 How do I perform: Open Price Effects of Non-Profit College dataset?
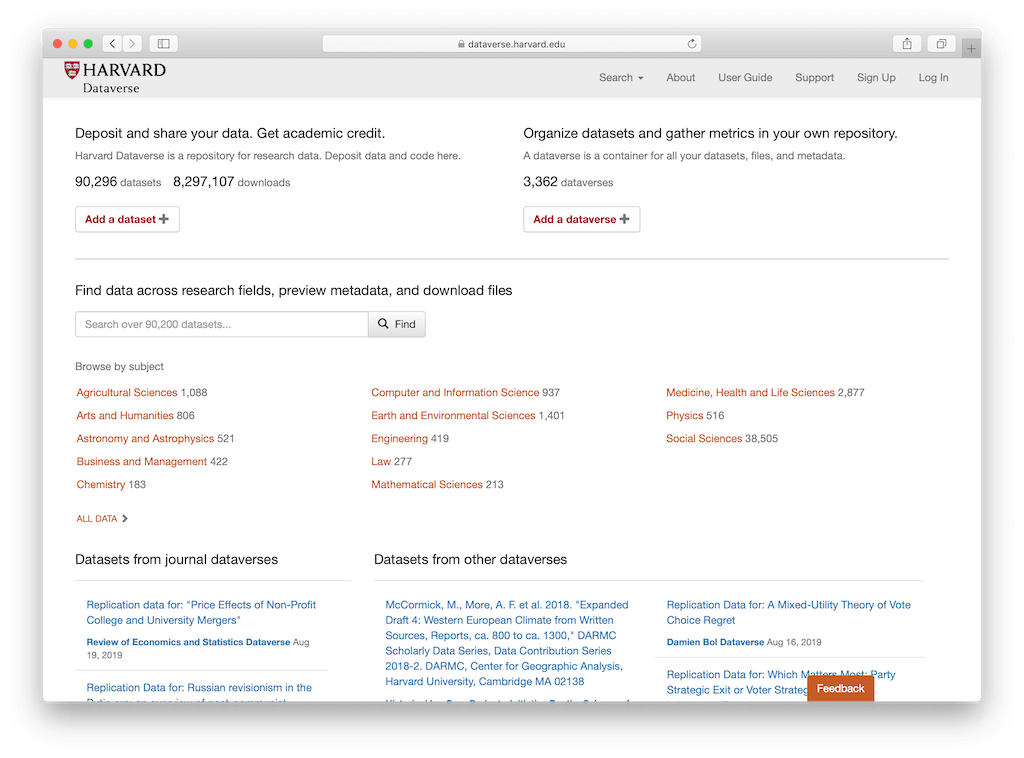coord(201,612)
